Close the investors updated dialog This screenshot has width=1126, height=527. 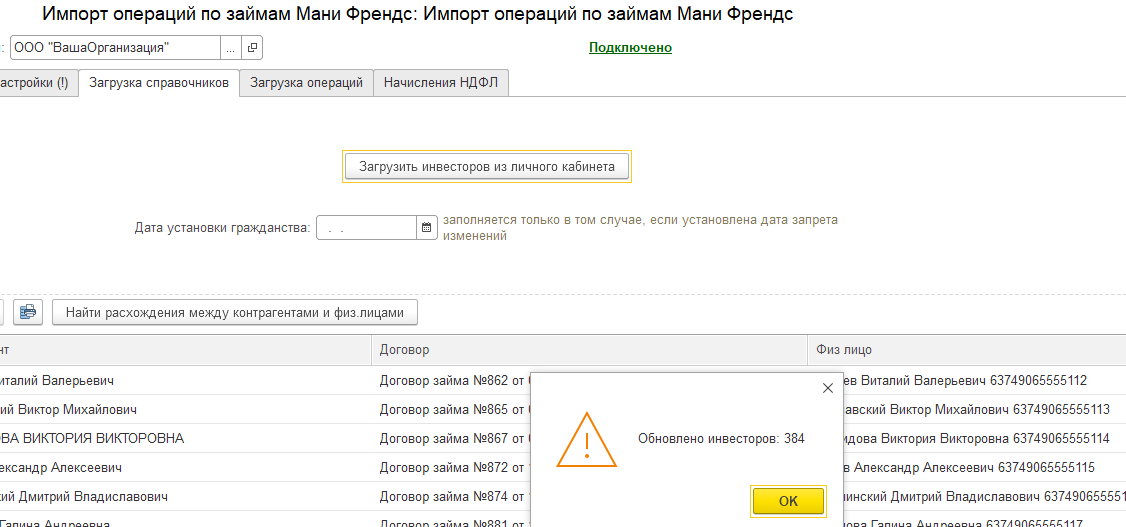click(827, 388)
